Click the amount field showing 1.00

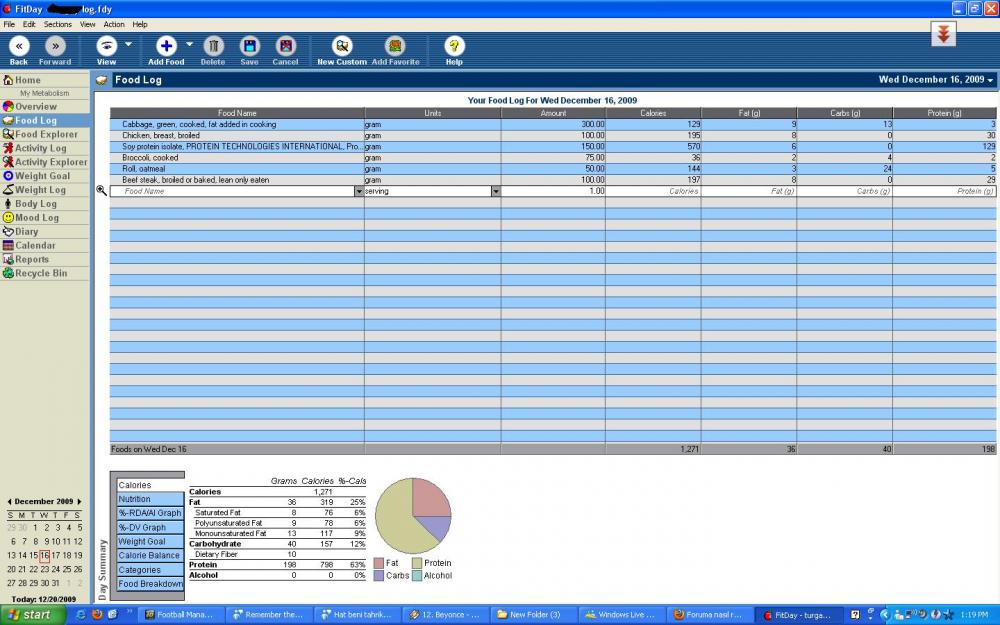coord(553,191)
